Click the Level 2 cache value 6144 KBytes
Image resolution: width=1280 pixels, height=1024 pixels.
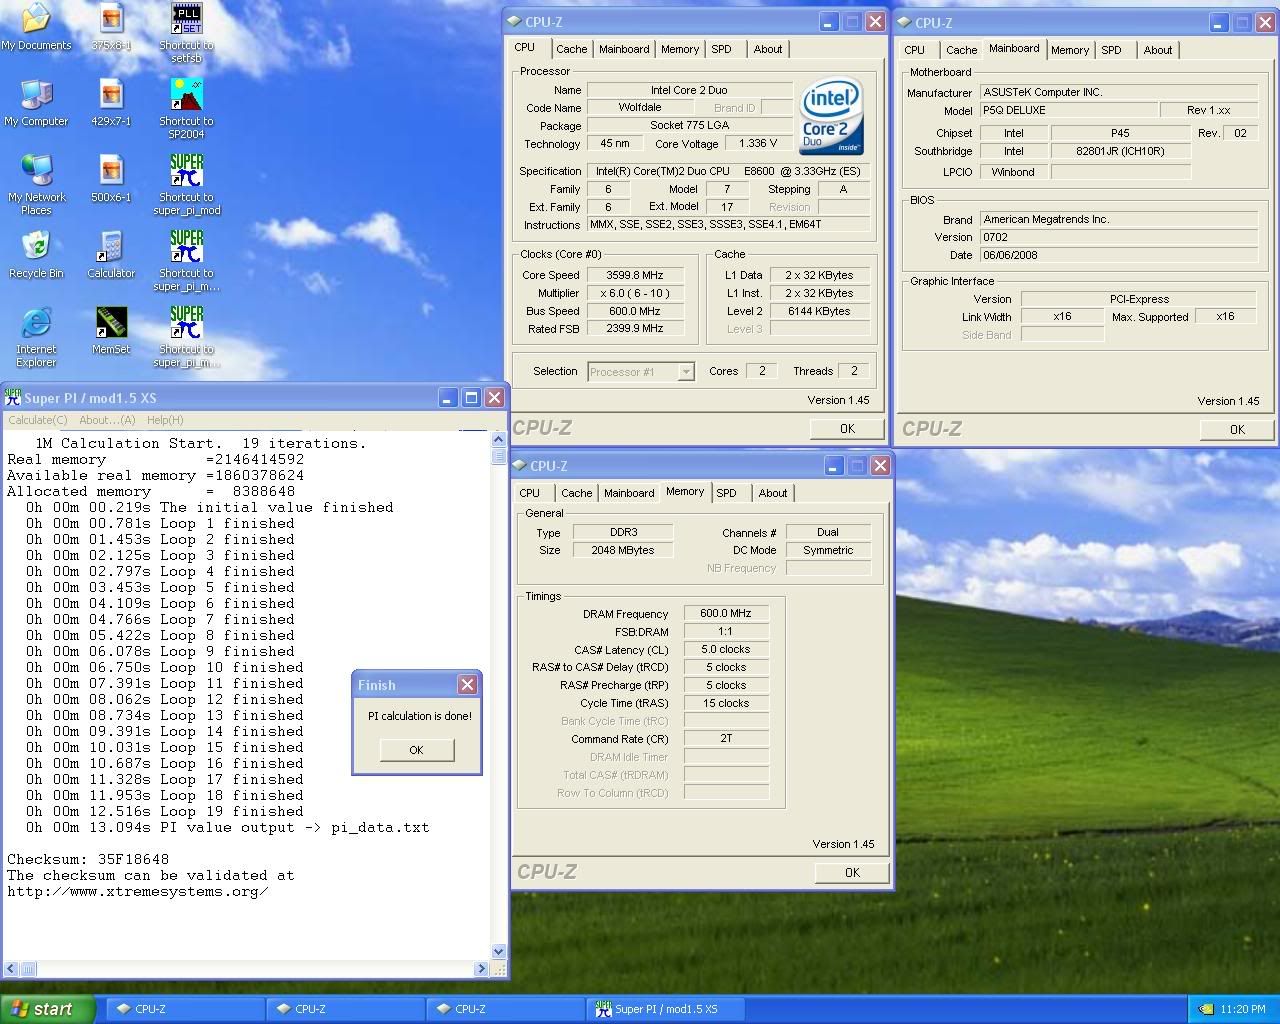point(819,311)
